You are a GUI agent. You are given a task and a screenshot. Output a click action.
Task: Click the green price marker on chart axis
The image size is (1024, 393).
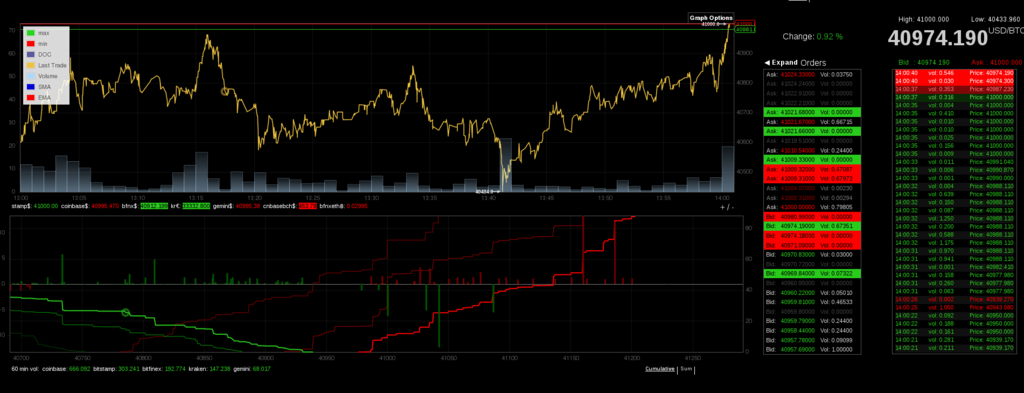point(745,29)
